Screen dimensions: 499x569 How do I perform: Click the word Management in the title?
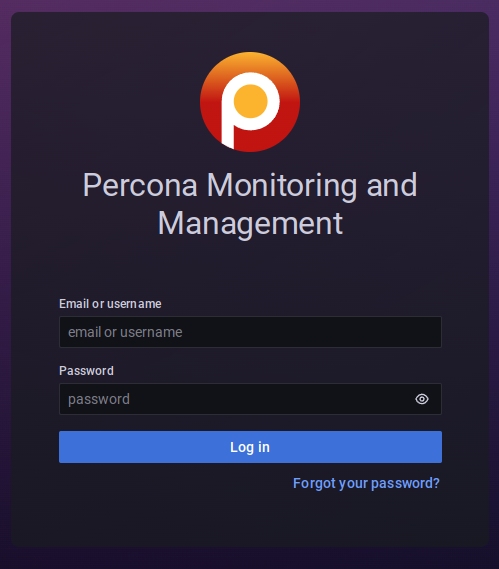pyautogui.click(x=250, y=224)
